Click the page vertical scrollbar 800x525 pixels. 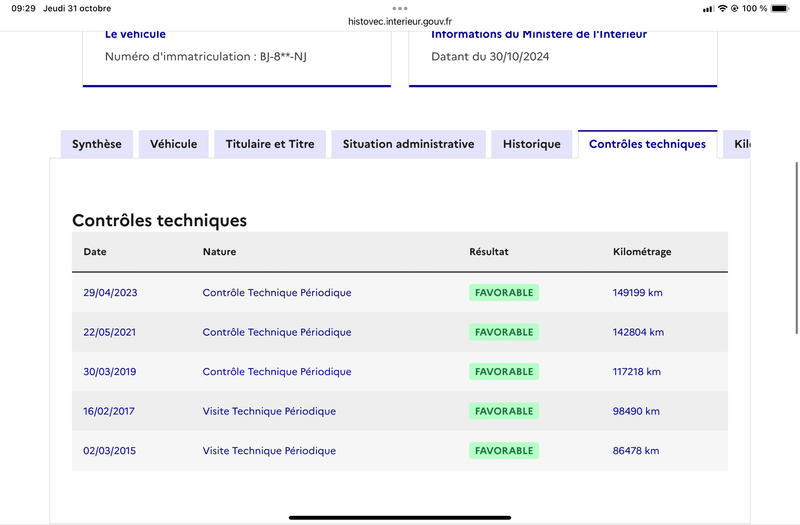click(796, 248)
